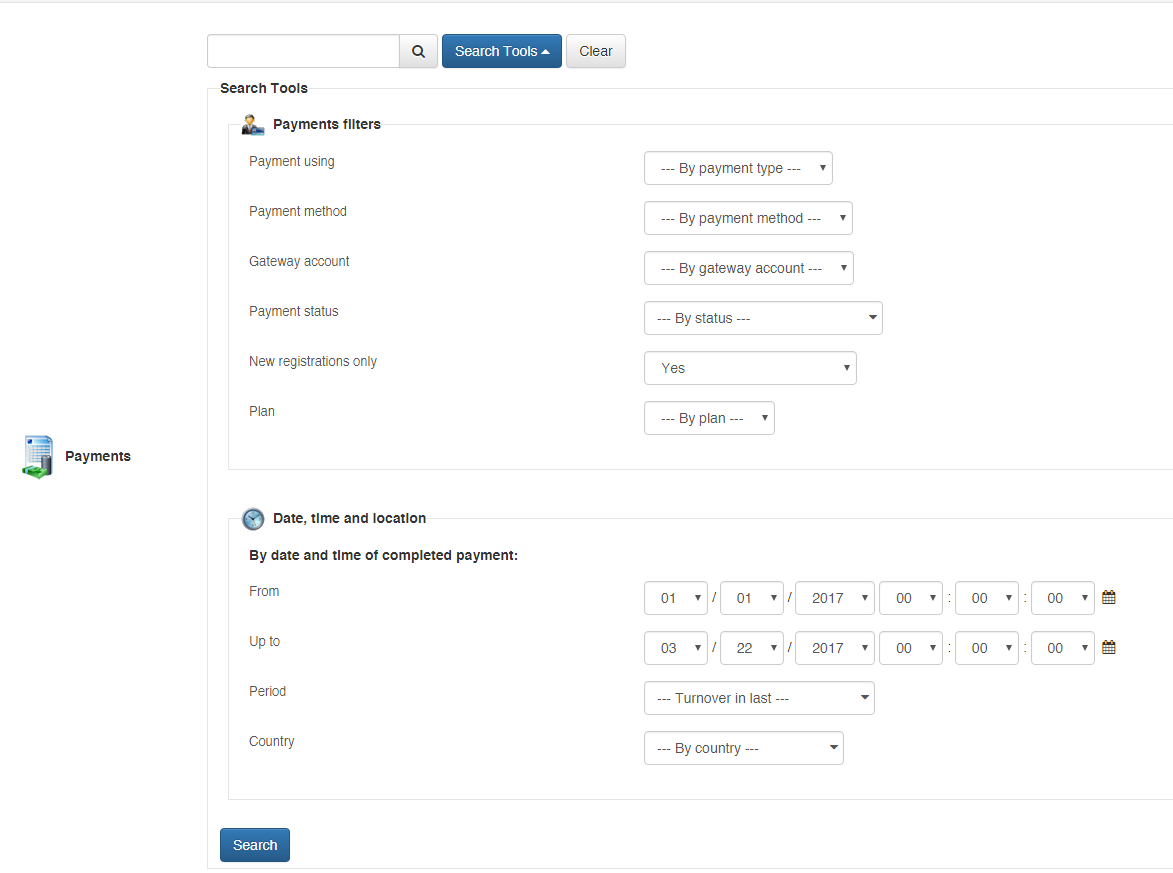Screen dimensions: 1173x873
Task: Open the By payment type dropdown
Action: tap(738, 168)
